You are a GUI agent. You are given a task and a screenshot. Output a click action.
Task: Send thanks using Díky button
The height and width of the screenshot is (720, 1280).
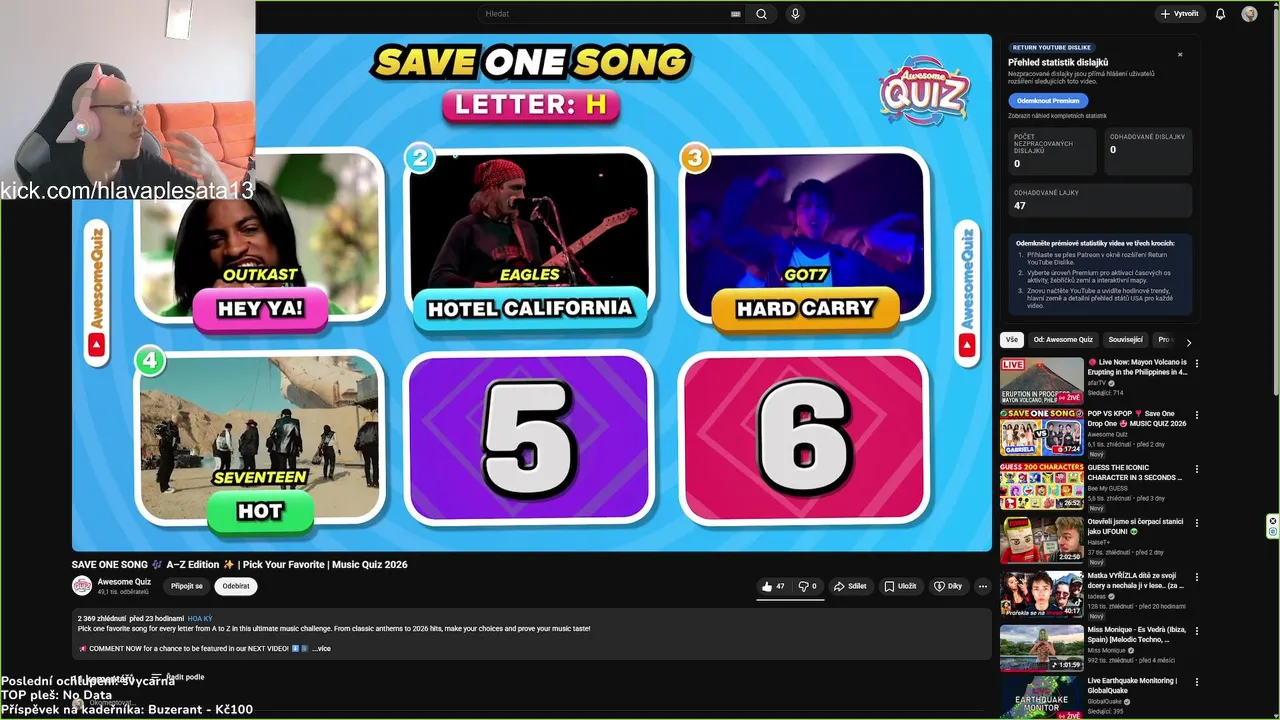pyautogui.click(x=948, y=586)
